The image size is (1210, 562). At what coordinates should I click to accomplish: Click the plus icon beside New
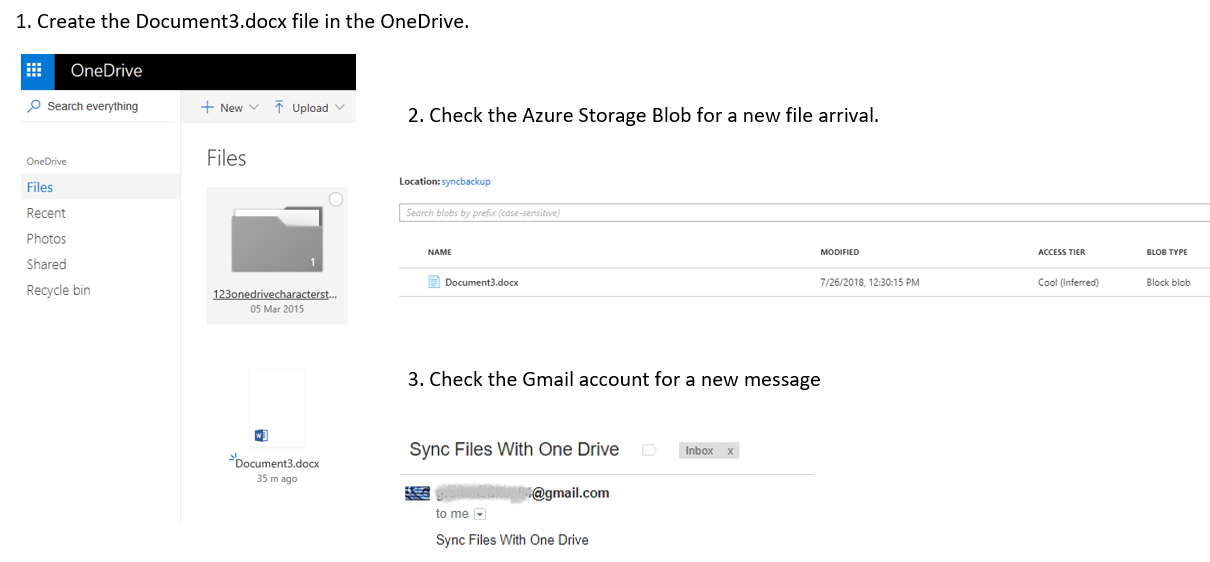[207, 107]
